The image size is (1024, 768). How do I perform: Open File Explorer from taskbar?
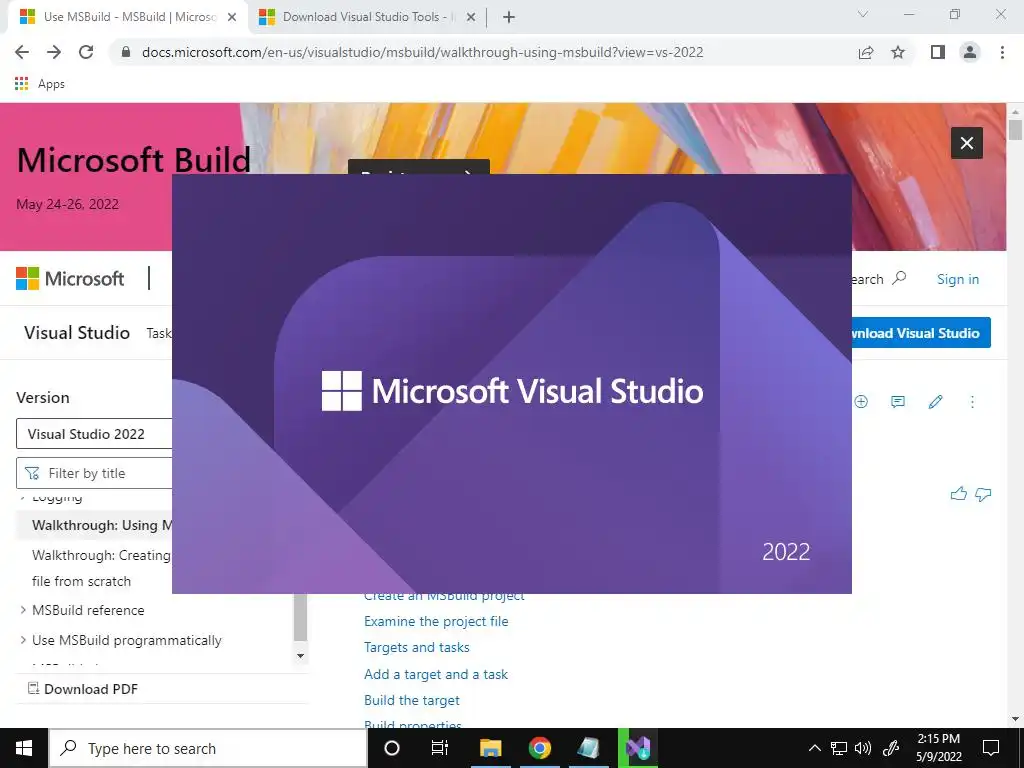490,748
